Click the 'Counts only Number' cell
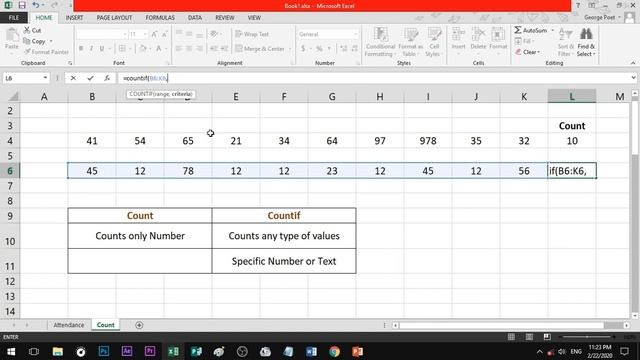The height and width of the screenshot is (360, 640). 140,236
